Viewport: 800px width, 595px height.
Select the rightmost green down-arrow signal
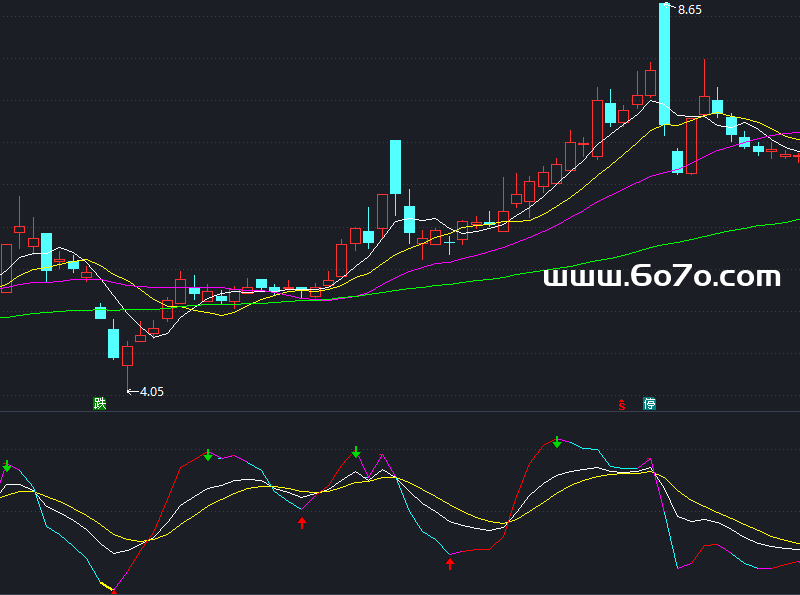(557, 441)
